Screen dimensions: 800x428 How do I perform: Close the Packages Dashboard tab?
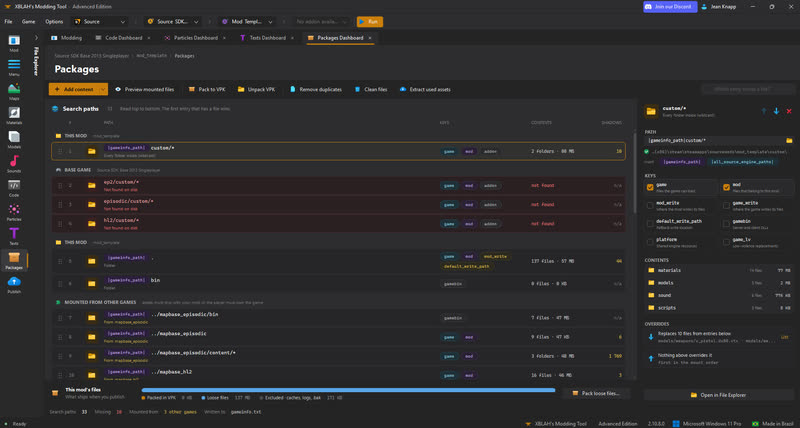(x=370, y=38)
